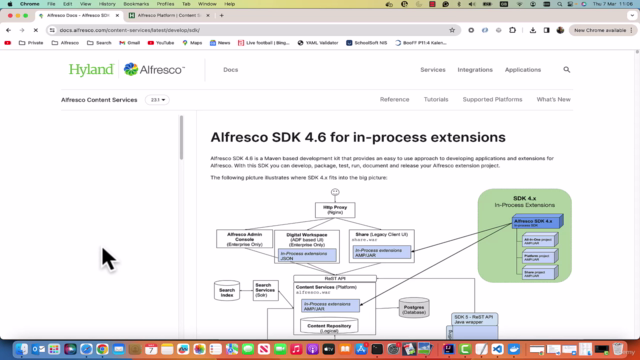Screen dimensions: 640x360
Task: Open the version 23.1 dropdown
Action: 157,100
